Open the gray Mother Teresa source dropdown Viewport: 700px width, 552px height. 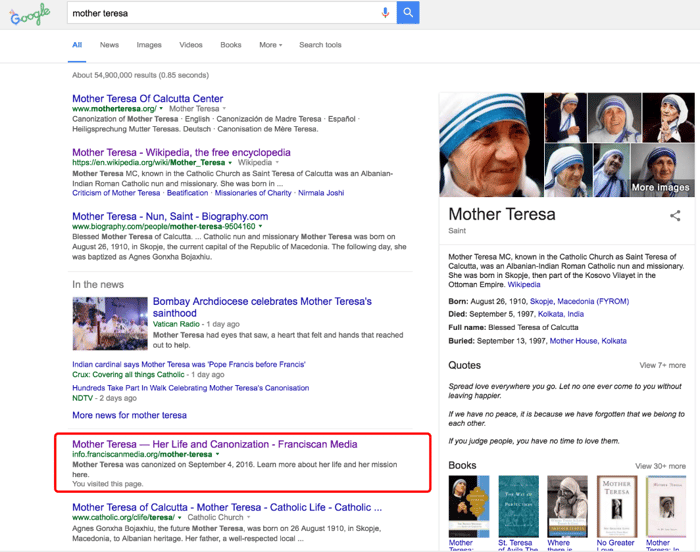tap(197, 109)
